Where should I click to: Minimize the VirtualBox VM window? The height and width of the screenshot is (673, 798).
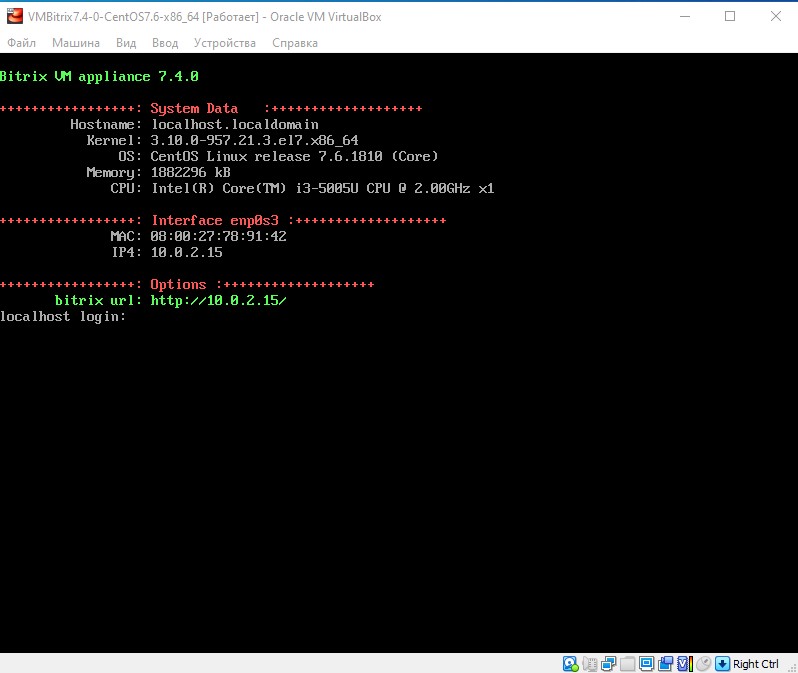685,16
